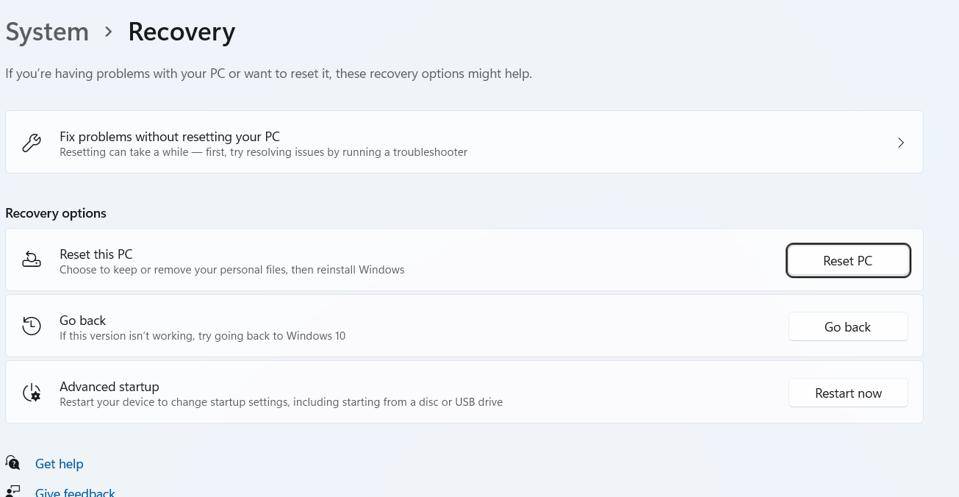Click the Go back button on right
The width and height of the screenshot is (959, 497).
click(x=848, y=327)
